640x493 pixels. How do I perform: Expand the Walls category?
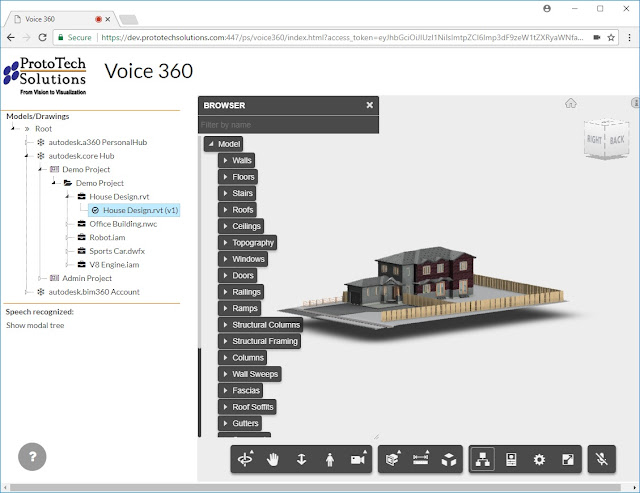tap(225, 160)
